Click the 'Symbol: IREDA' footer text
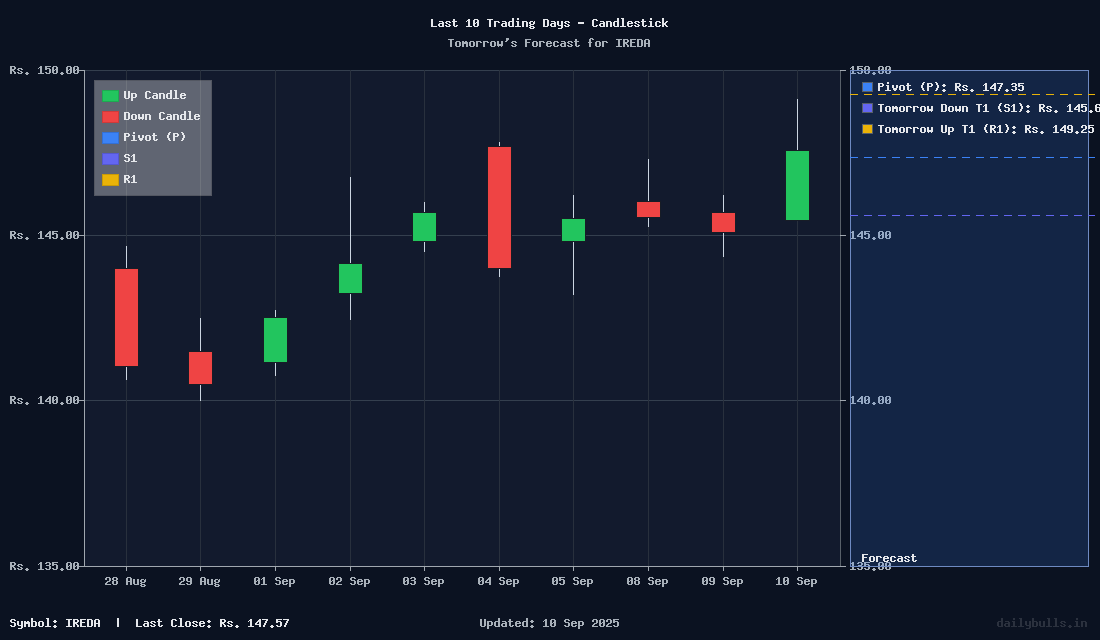Screen dimensions: 1100x640 coord(55,623)
